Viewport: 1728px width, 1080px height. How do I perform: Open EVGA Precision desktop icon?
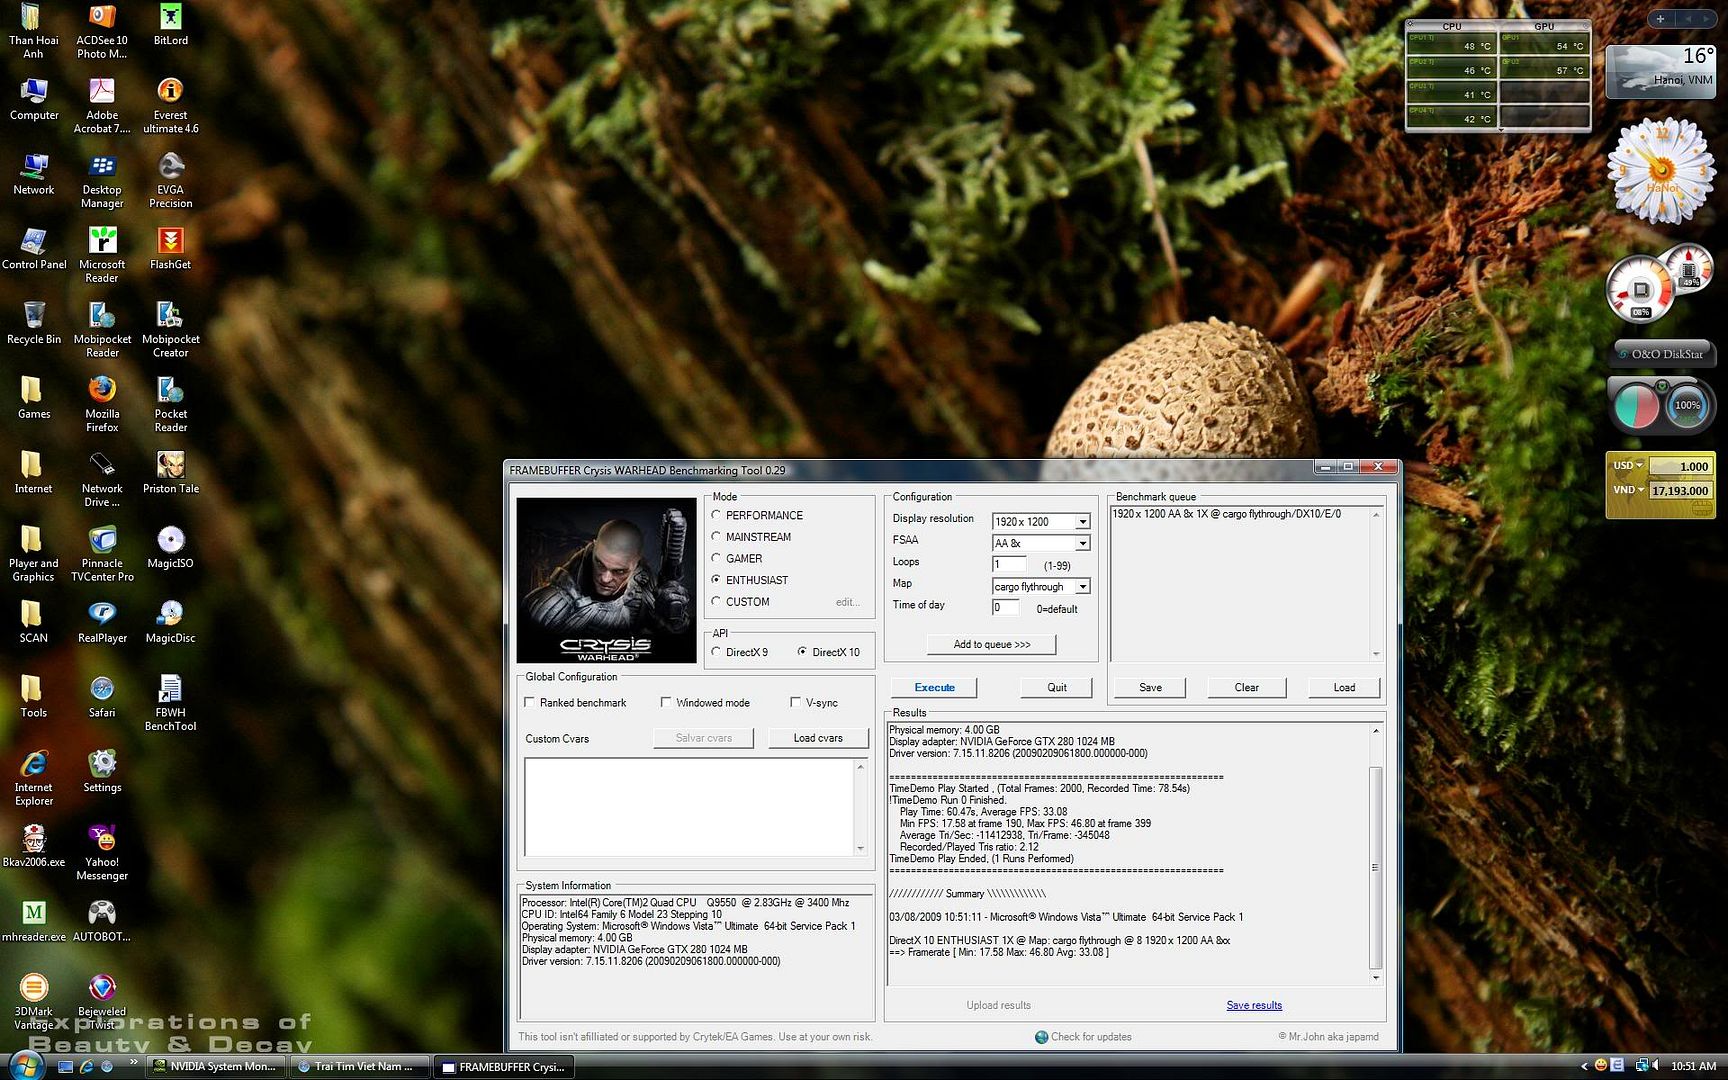coord(171,181)
